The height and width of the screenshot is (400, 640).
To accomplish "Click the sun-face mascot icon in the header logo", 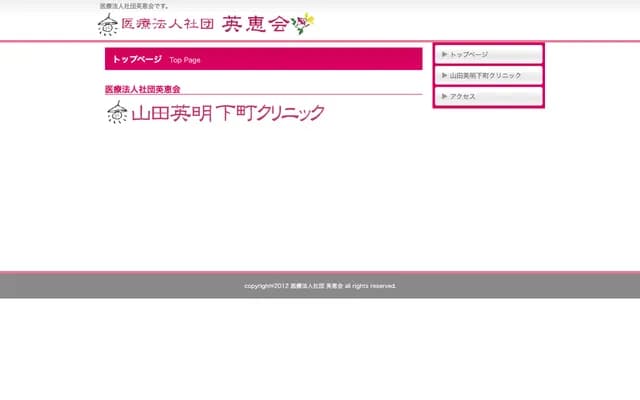I will pos(107,25).
